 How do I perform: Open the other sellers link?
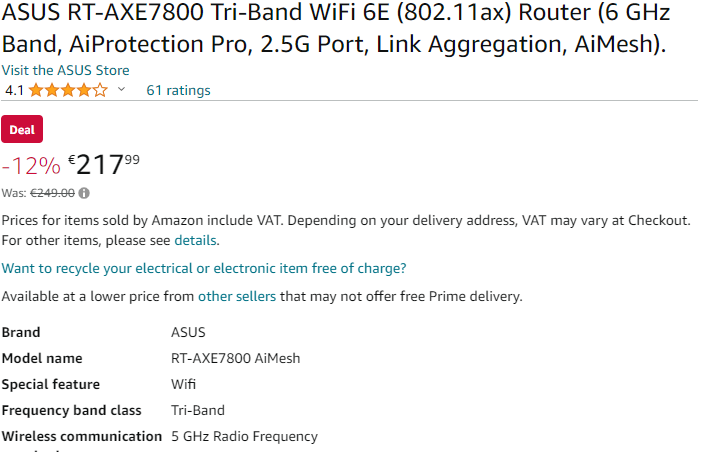pos(236,296)
